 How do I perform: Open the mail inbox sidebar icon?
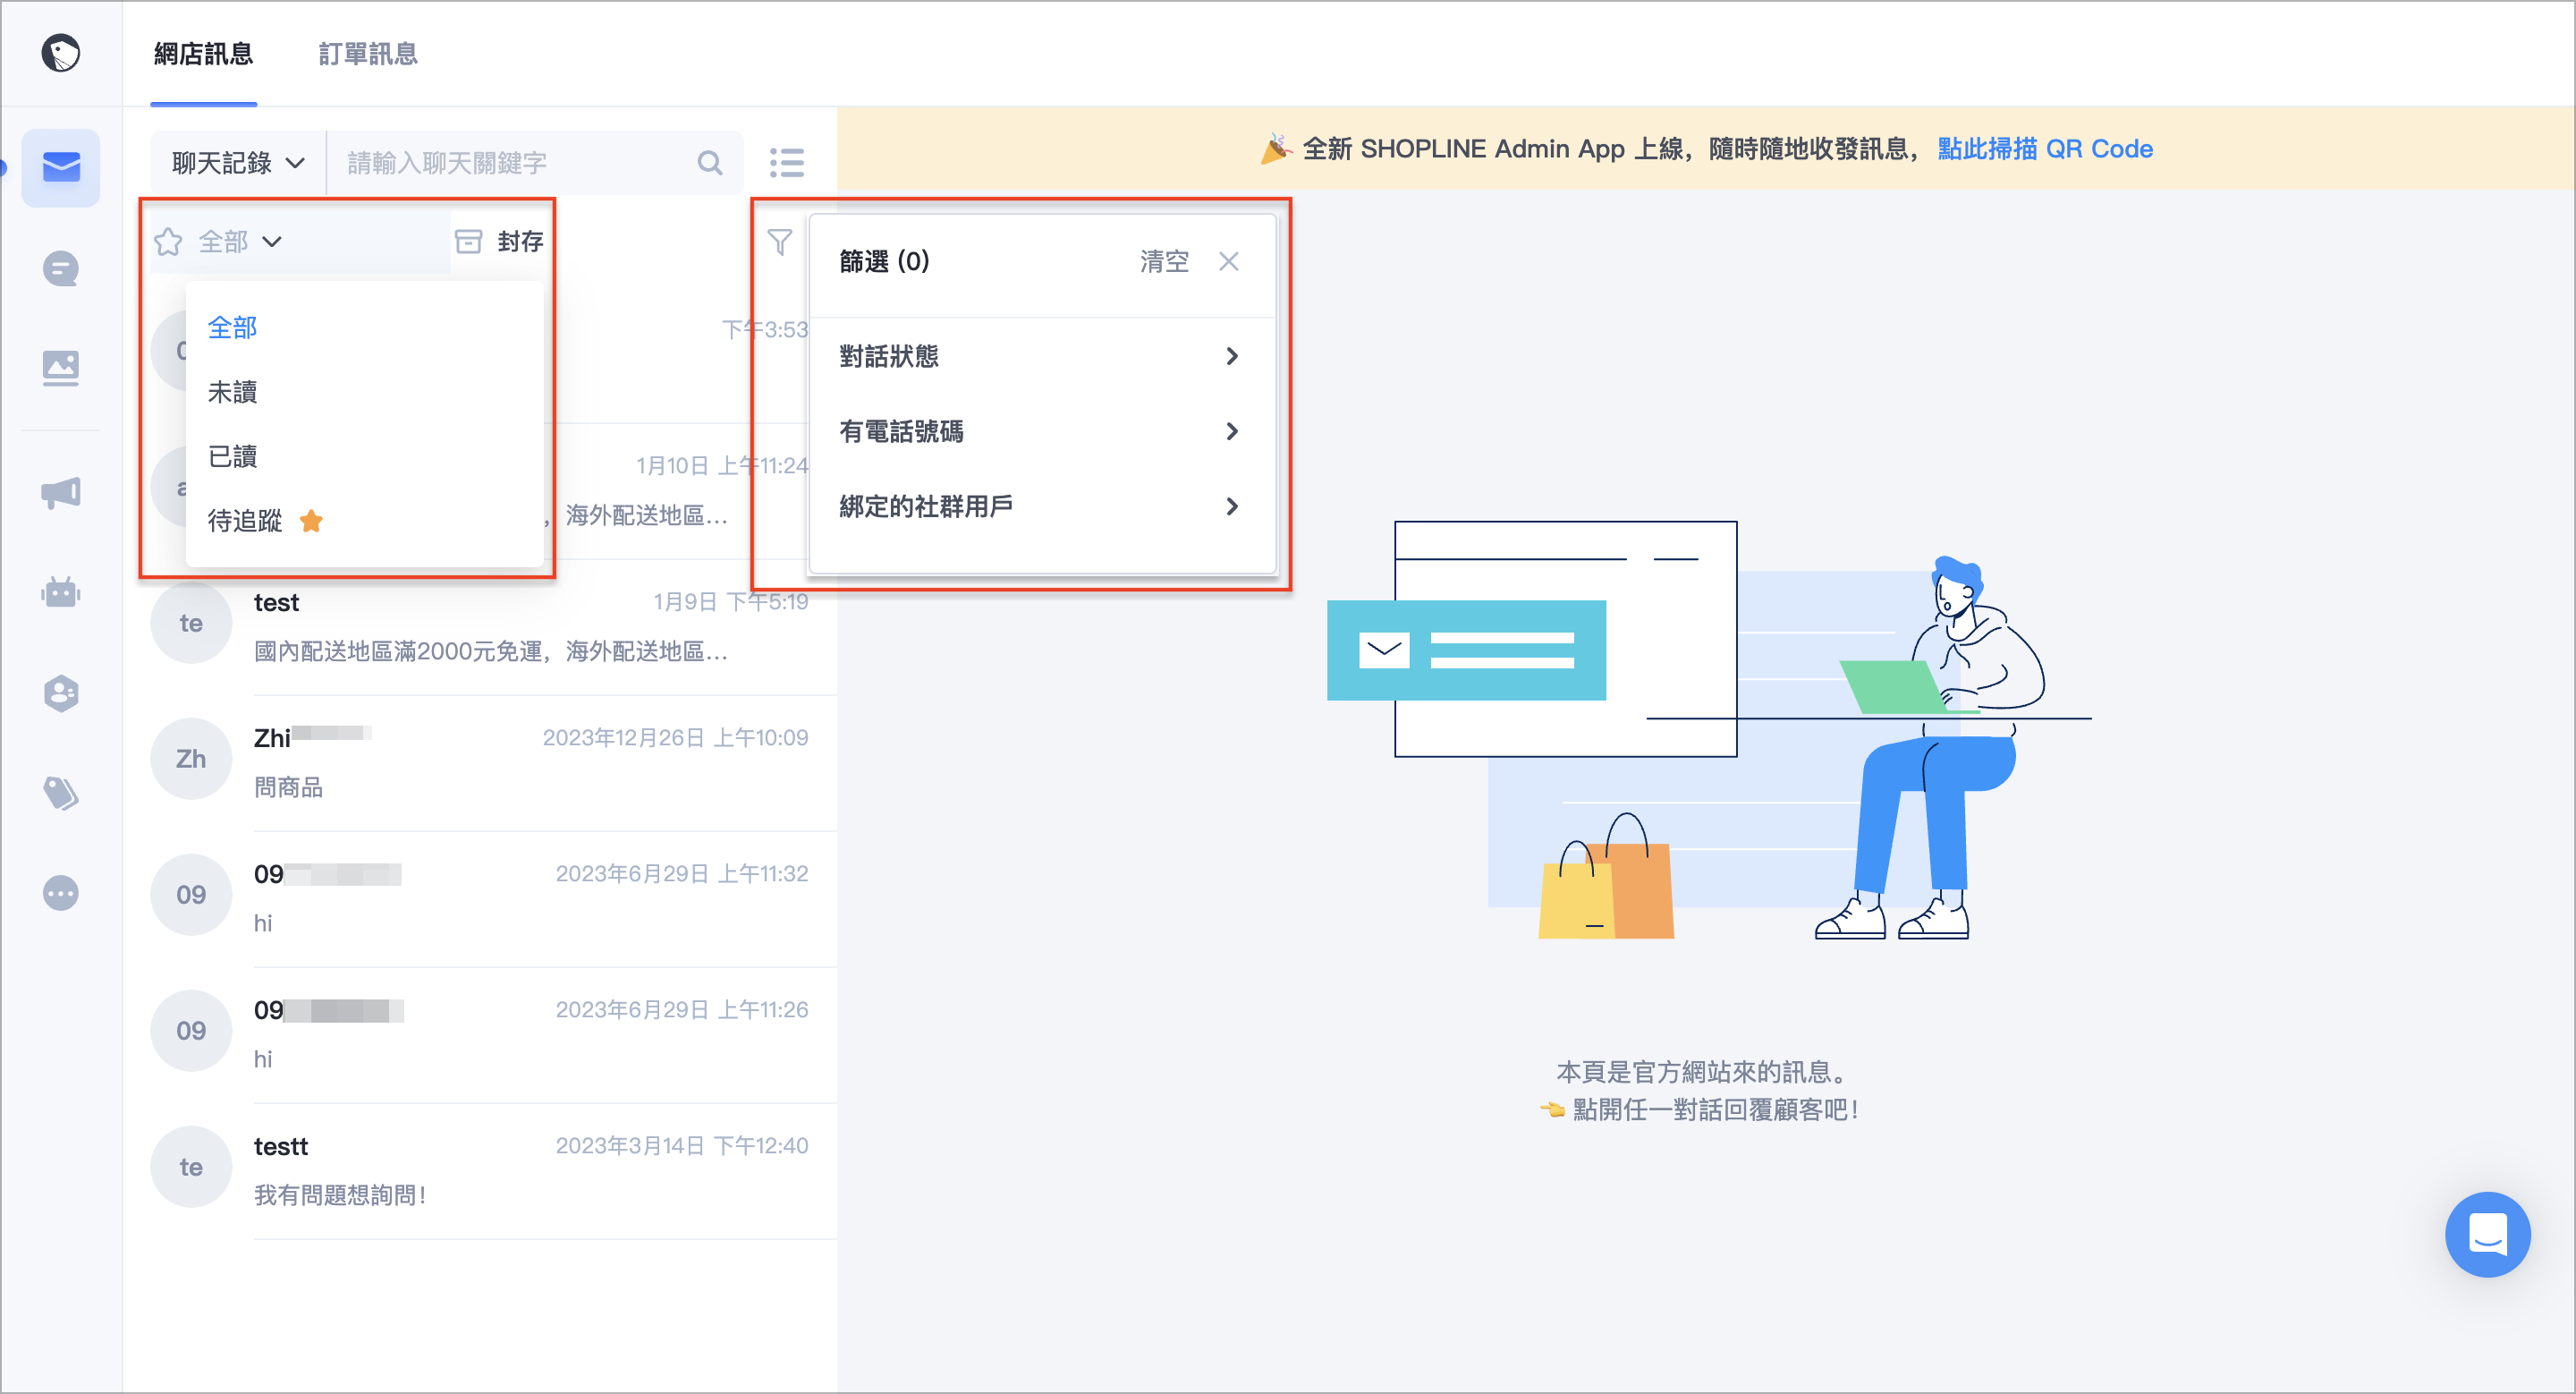pyautogui.click(x=61, y=166)
